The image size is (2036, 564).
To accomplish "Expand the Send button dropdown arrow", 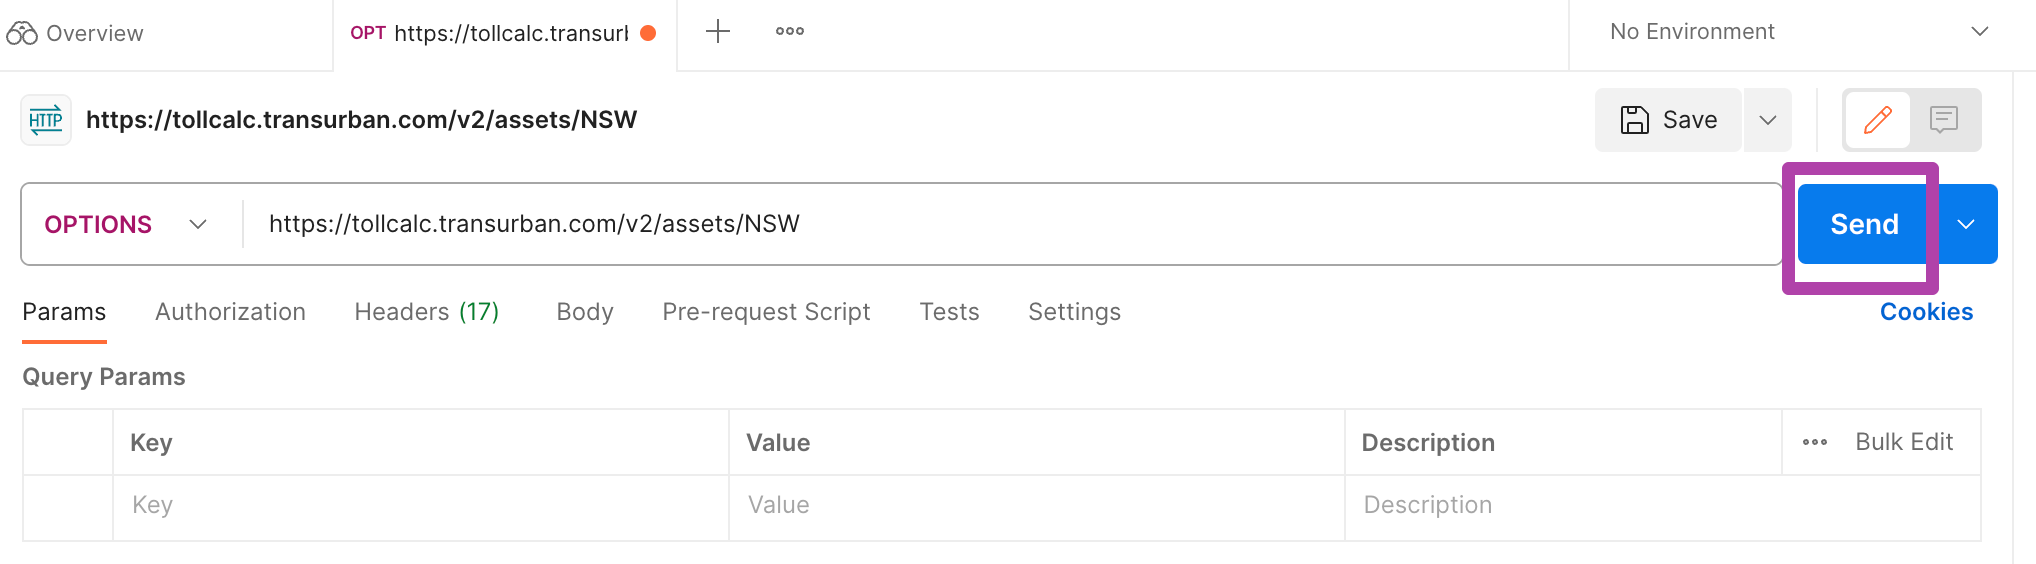I will [1966, 224].
